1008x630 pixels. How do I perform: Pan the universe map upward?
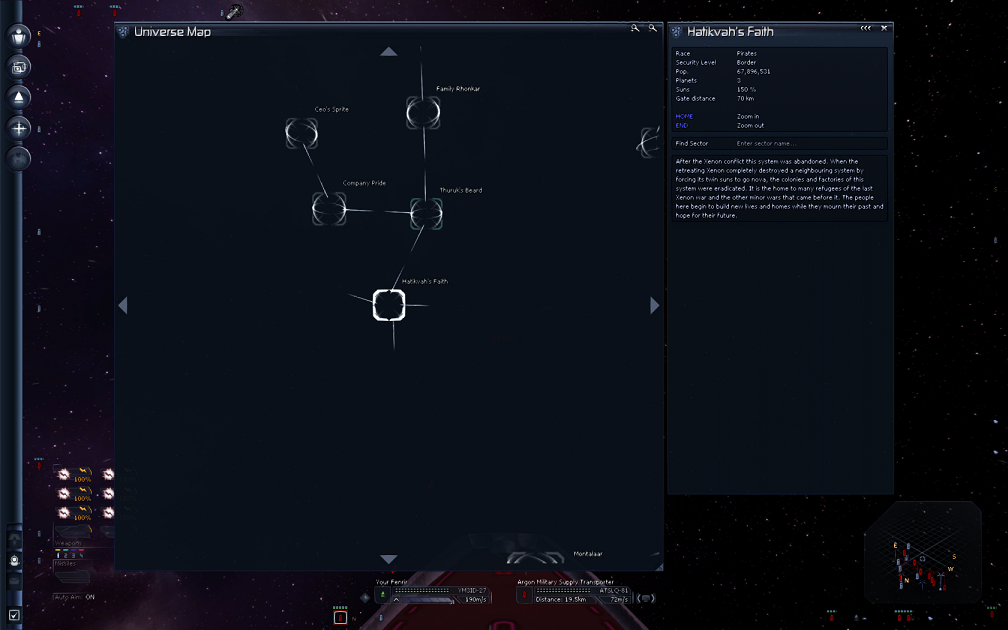tap(388, 51)
